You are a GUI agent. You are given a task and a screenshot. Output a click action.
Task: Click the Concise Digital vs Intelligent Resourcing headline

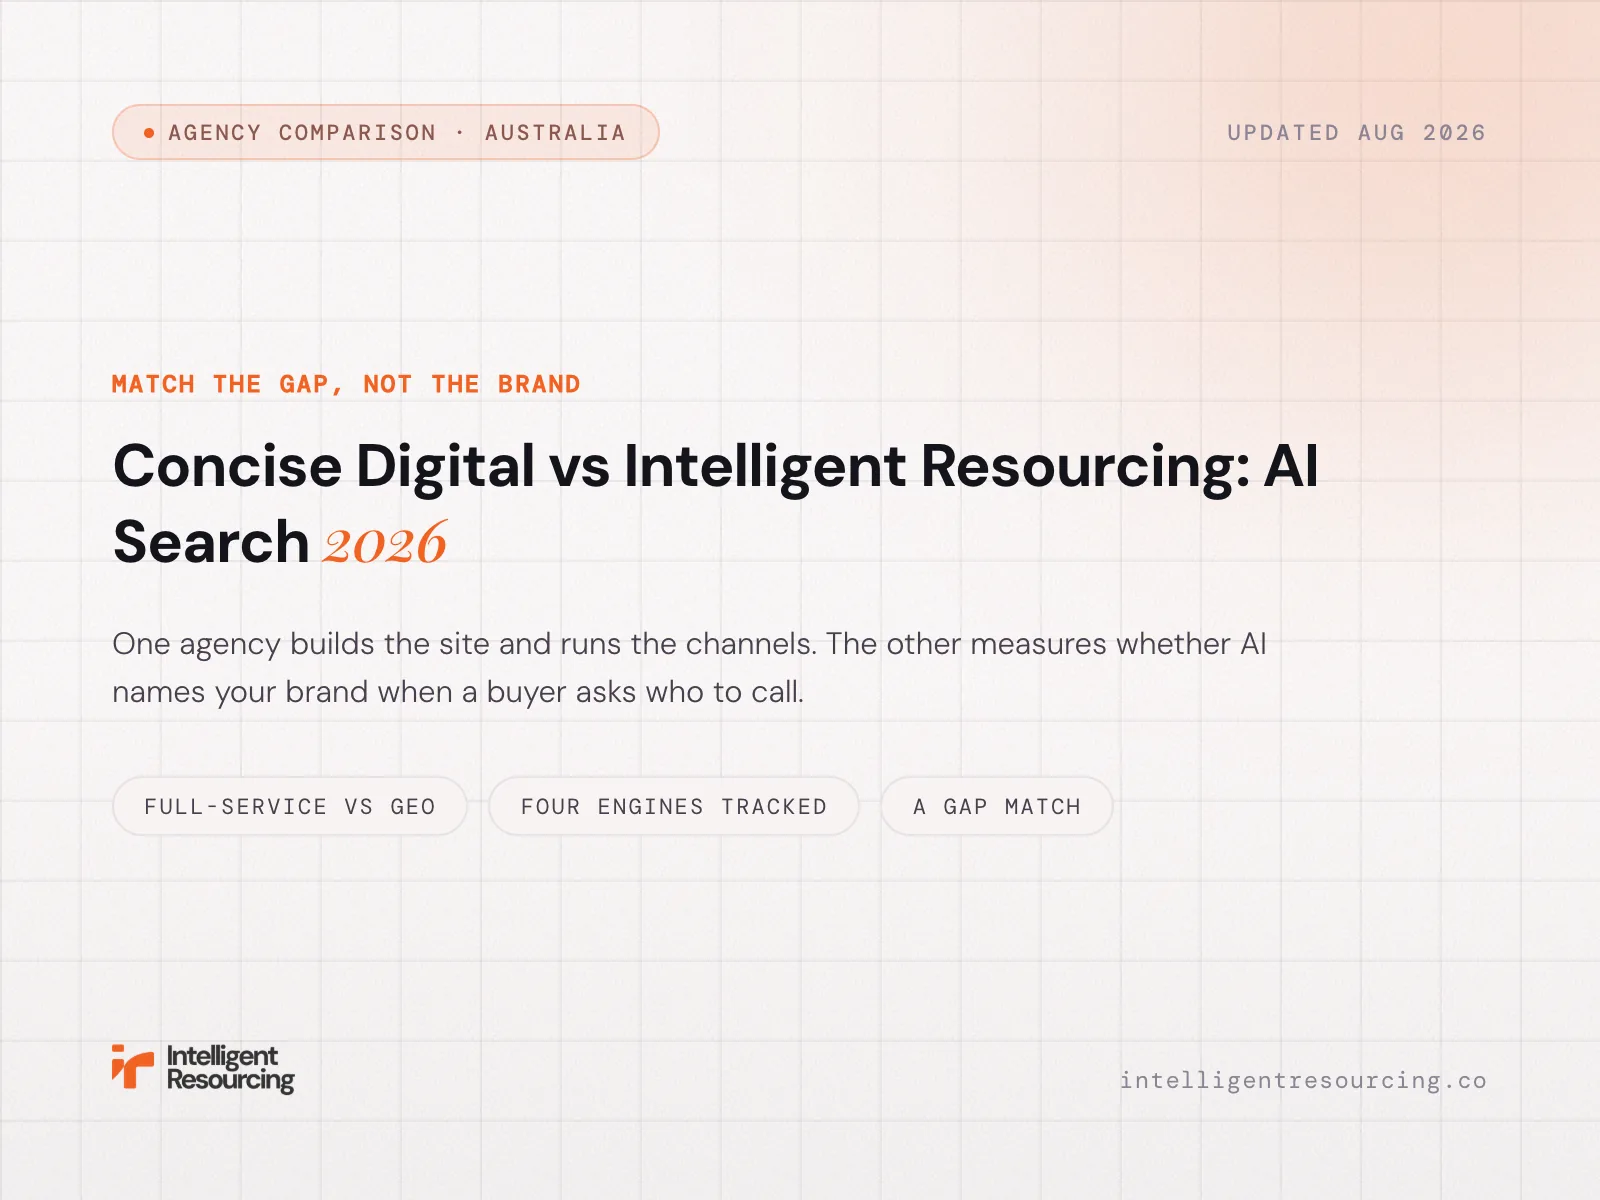tap(716, 504)
